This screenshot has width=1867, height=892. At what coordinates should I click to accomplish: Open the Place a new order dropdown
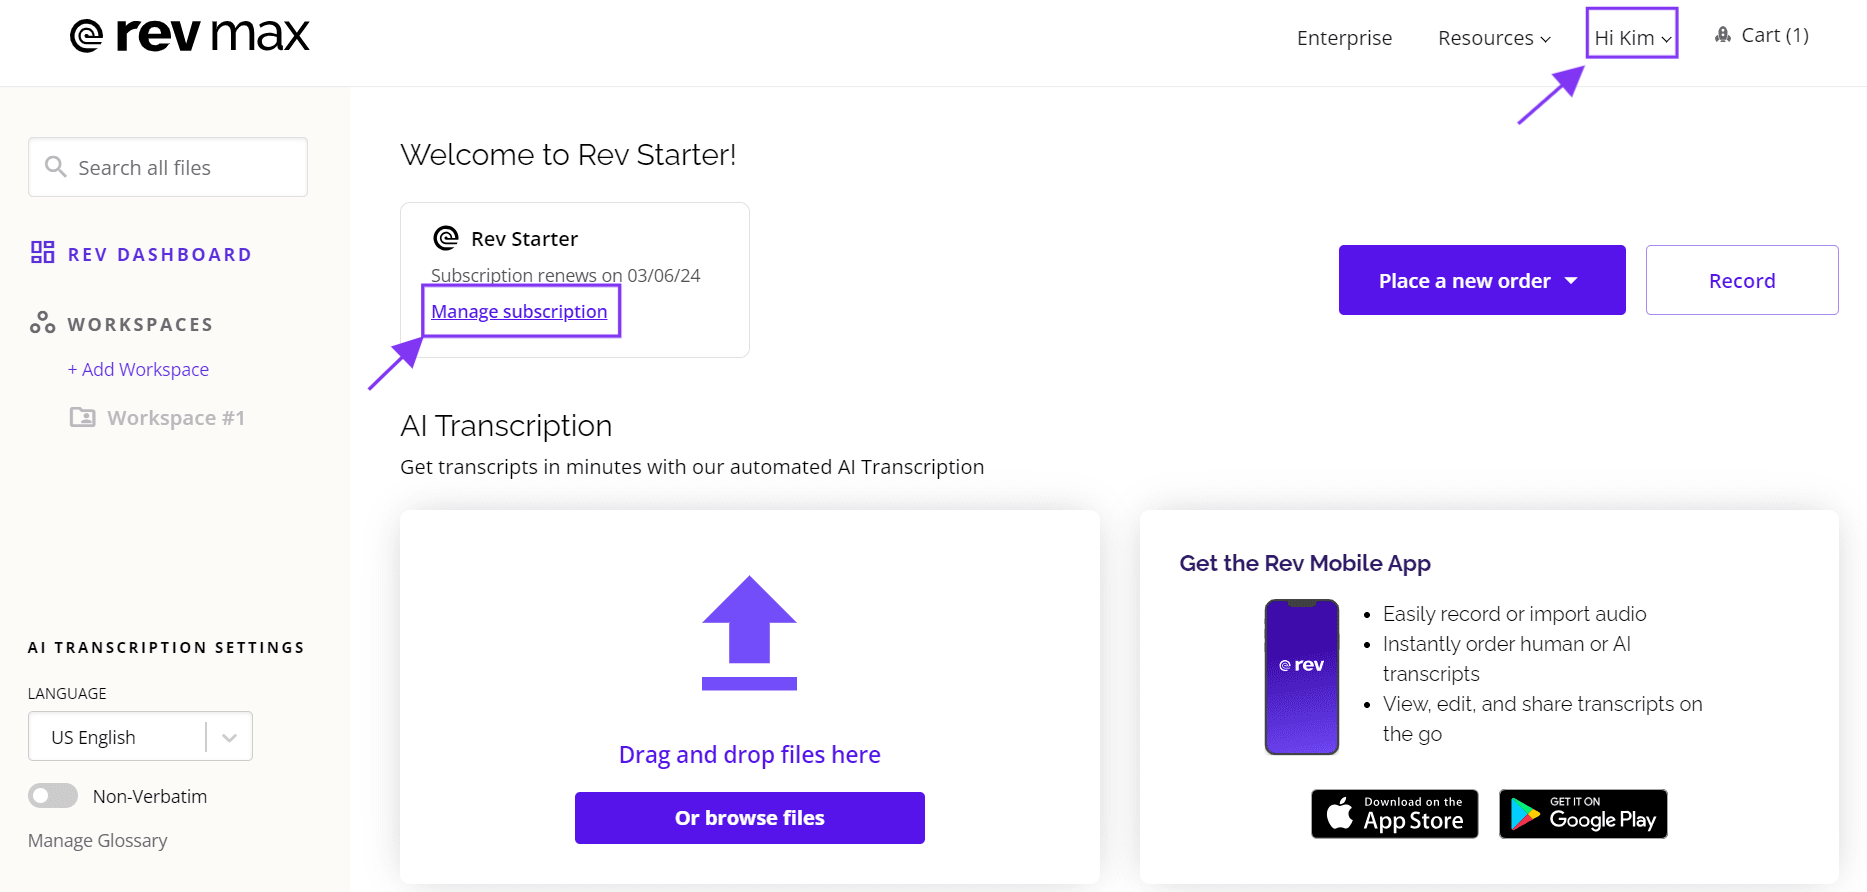1482,280
